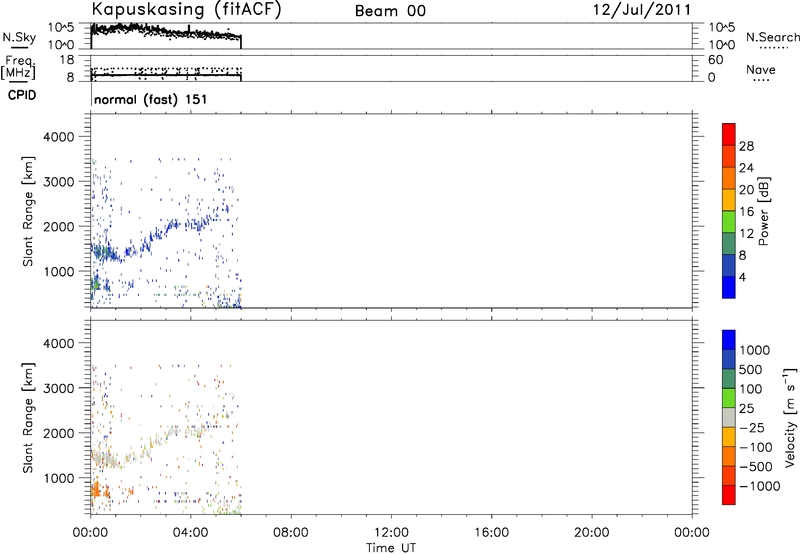The width and height of the screenshot is (800, 554).
Task: Click the blue swatch at the top of the Velocity colorbar
Action: [729, 340]
